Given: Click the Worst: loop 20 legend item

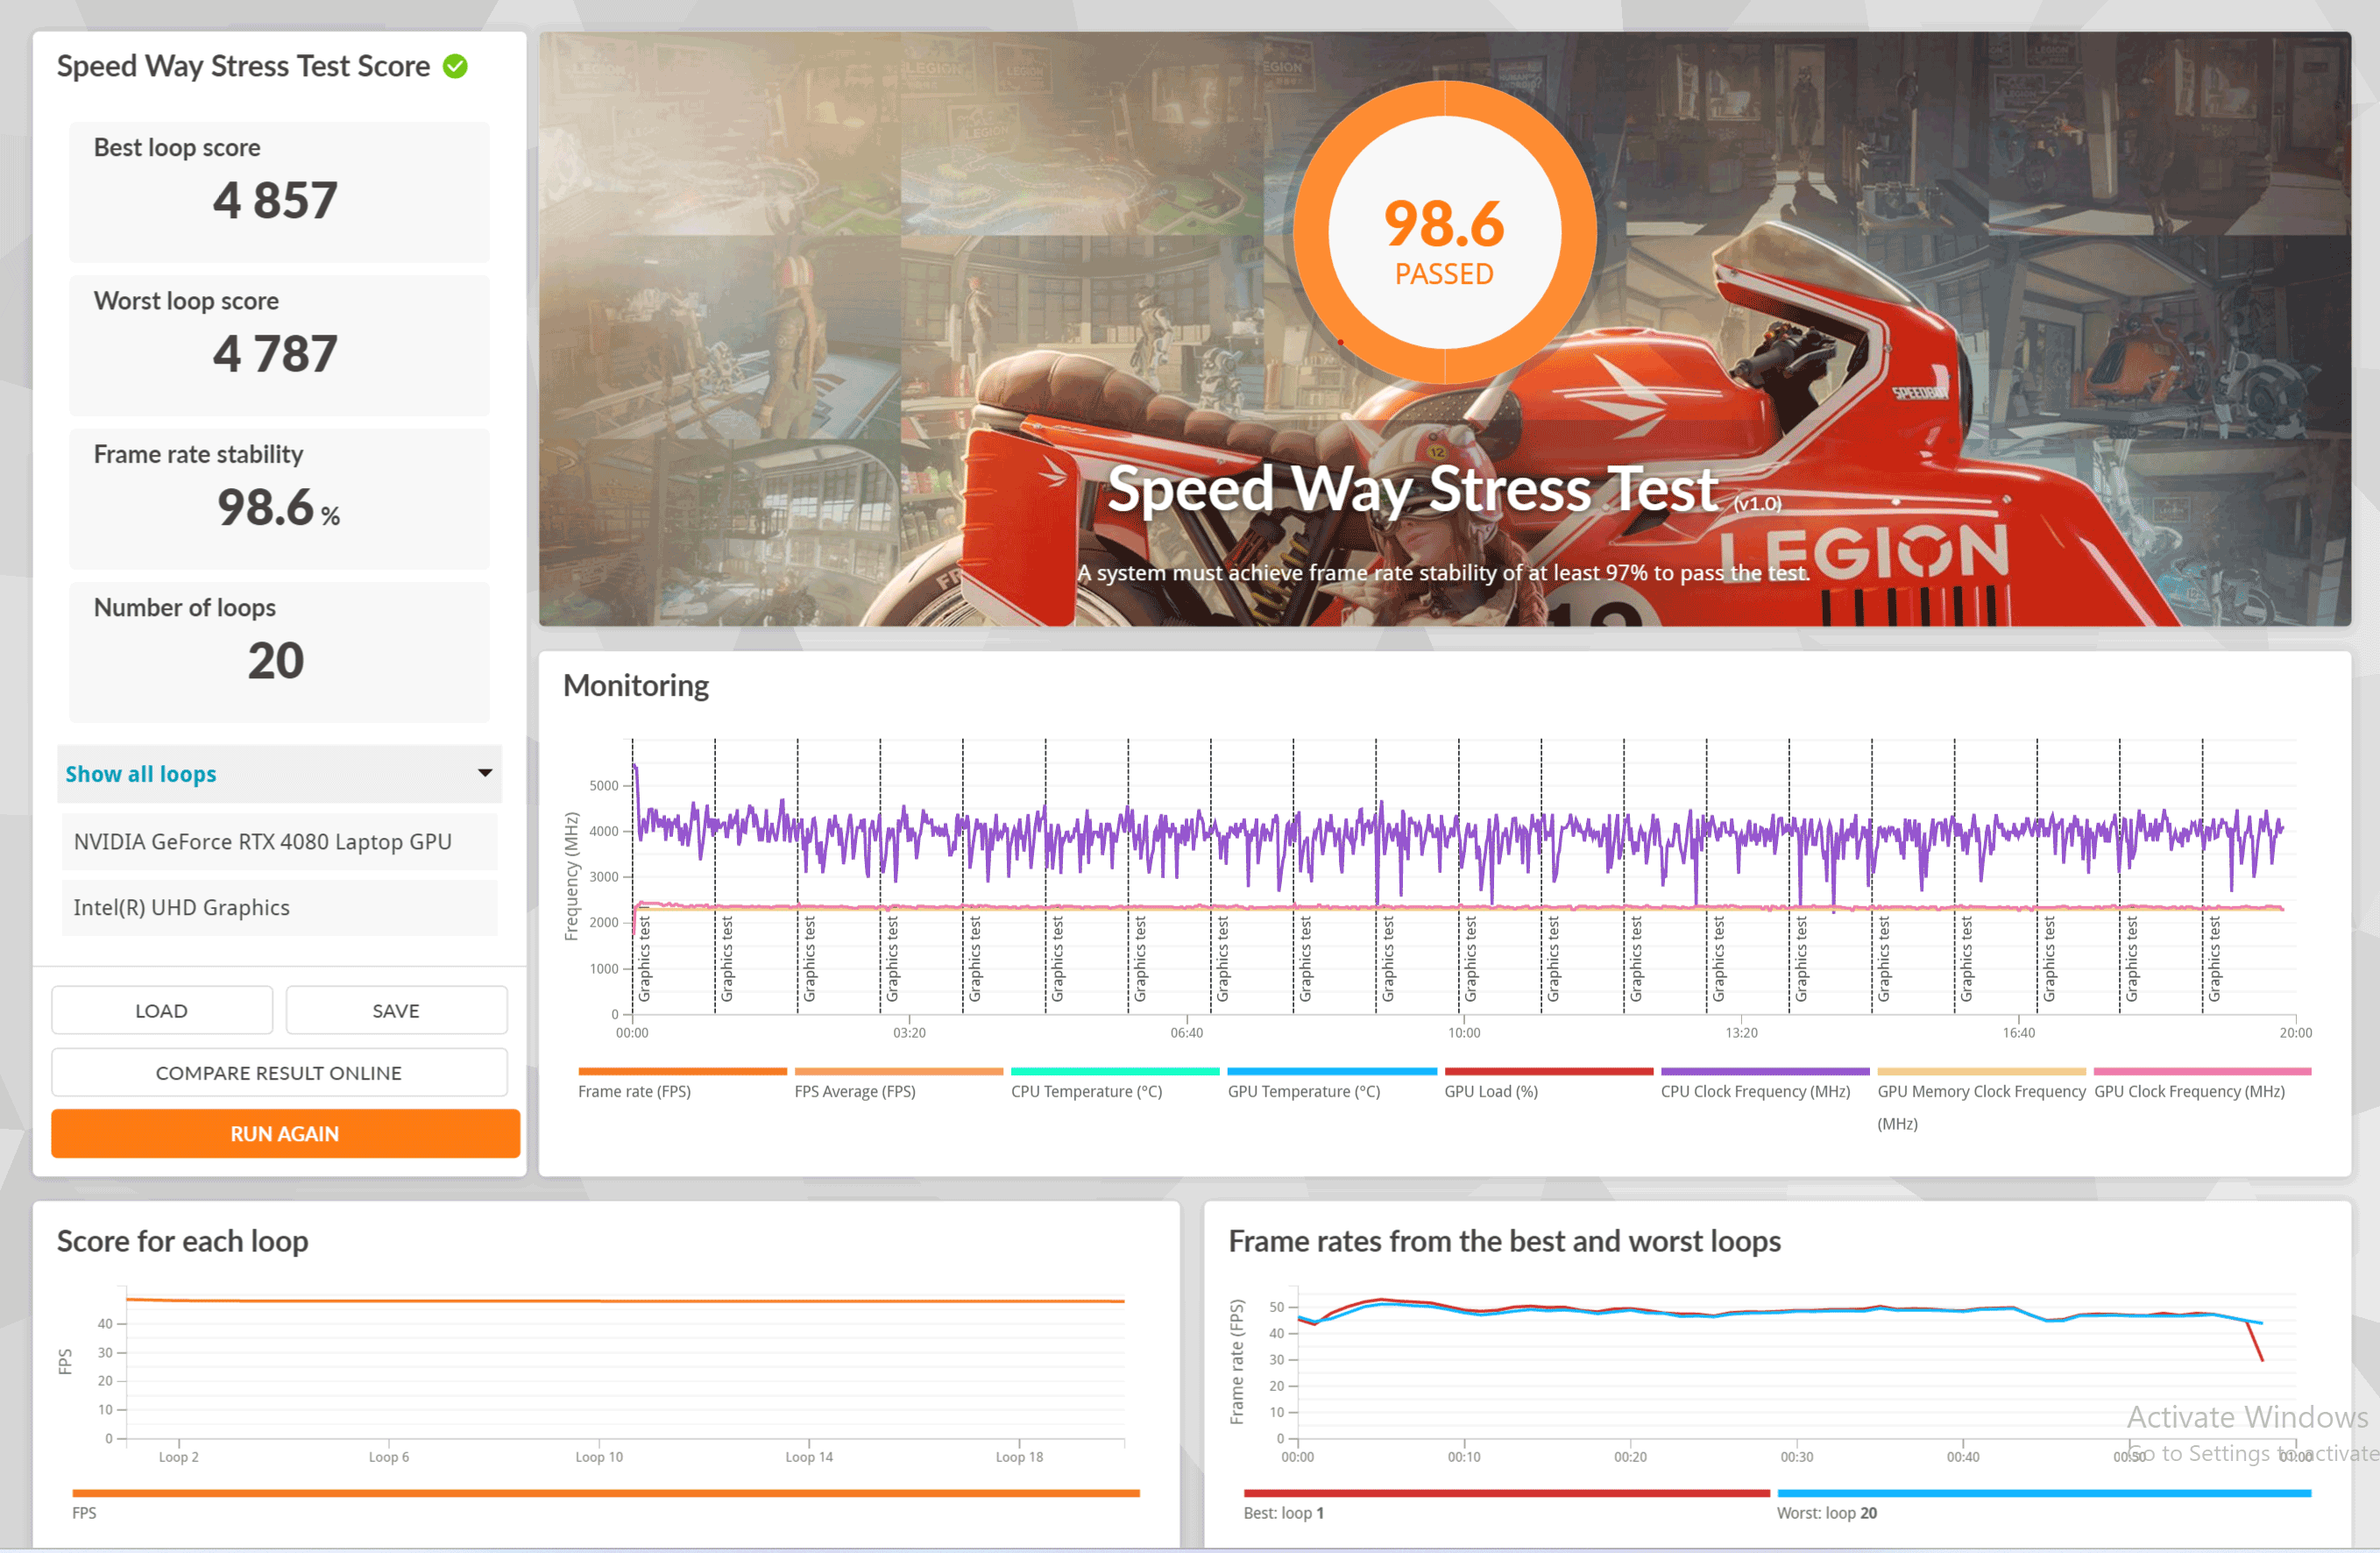Looking at the screenshot, I should coord(1826,1513).
